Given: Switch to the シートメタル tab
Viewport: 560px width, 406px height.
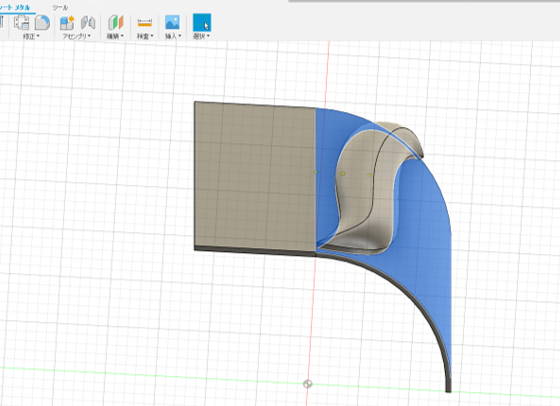Looking at the screenshot, I should point(15,7).
